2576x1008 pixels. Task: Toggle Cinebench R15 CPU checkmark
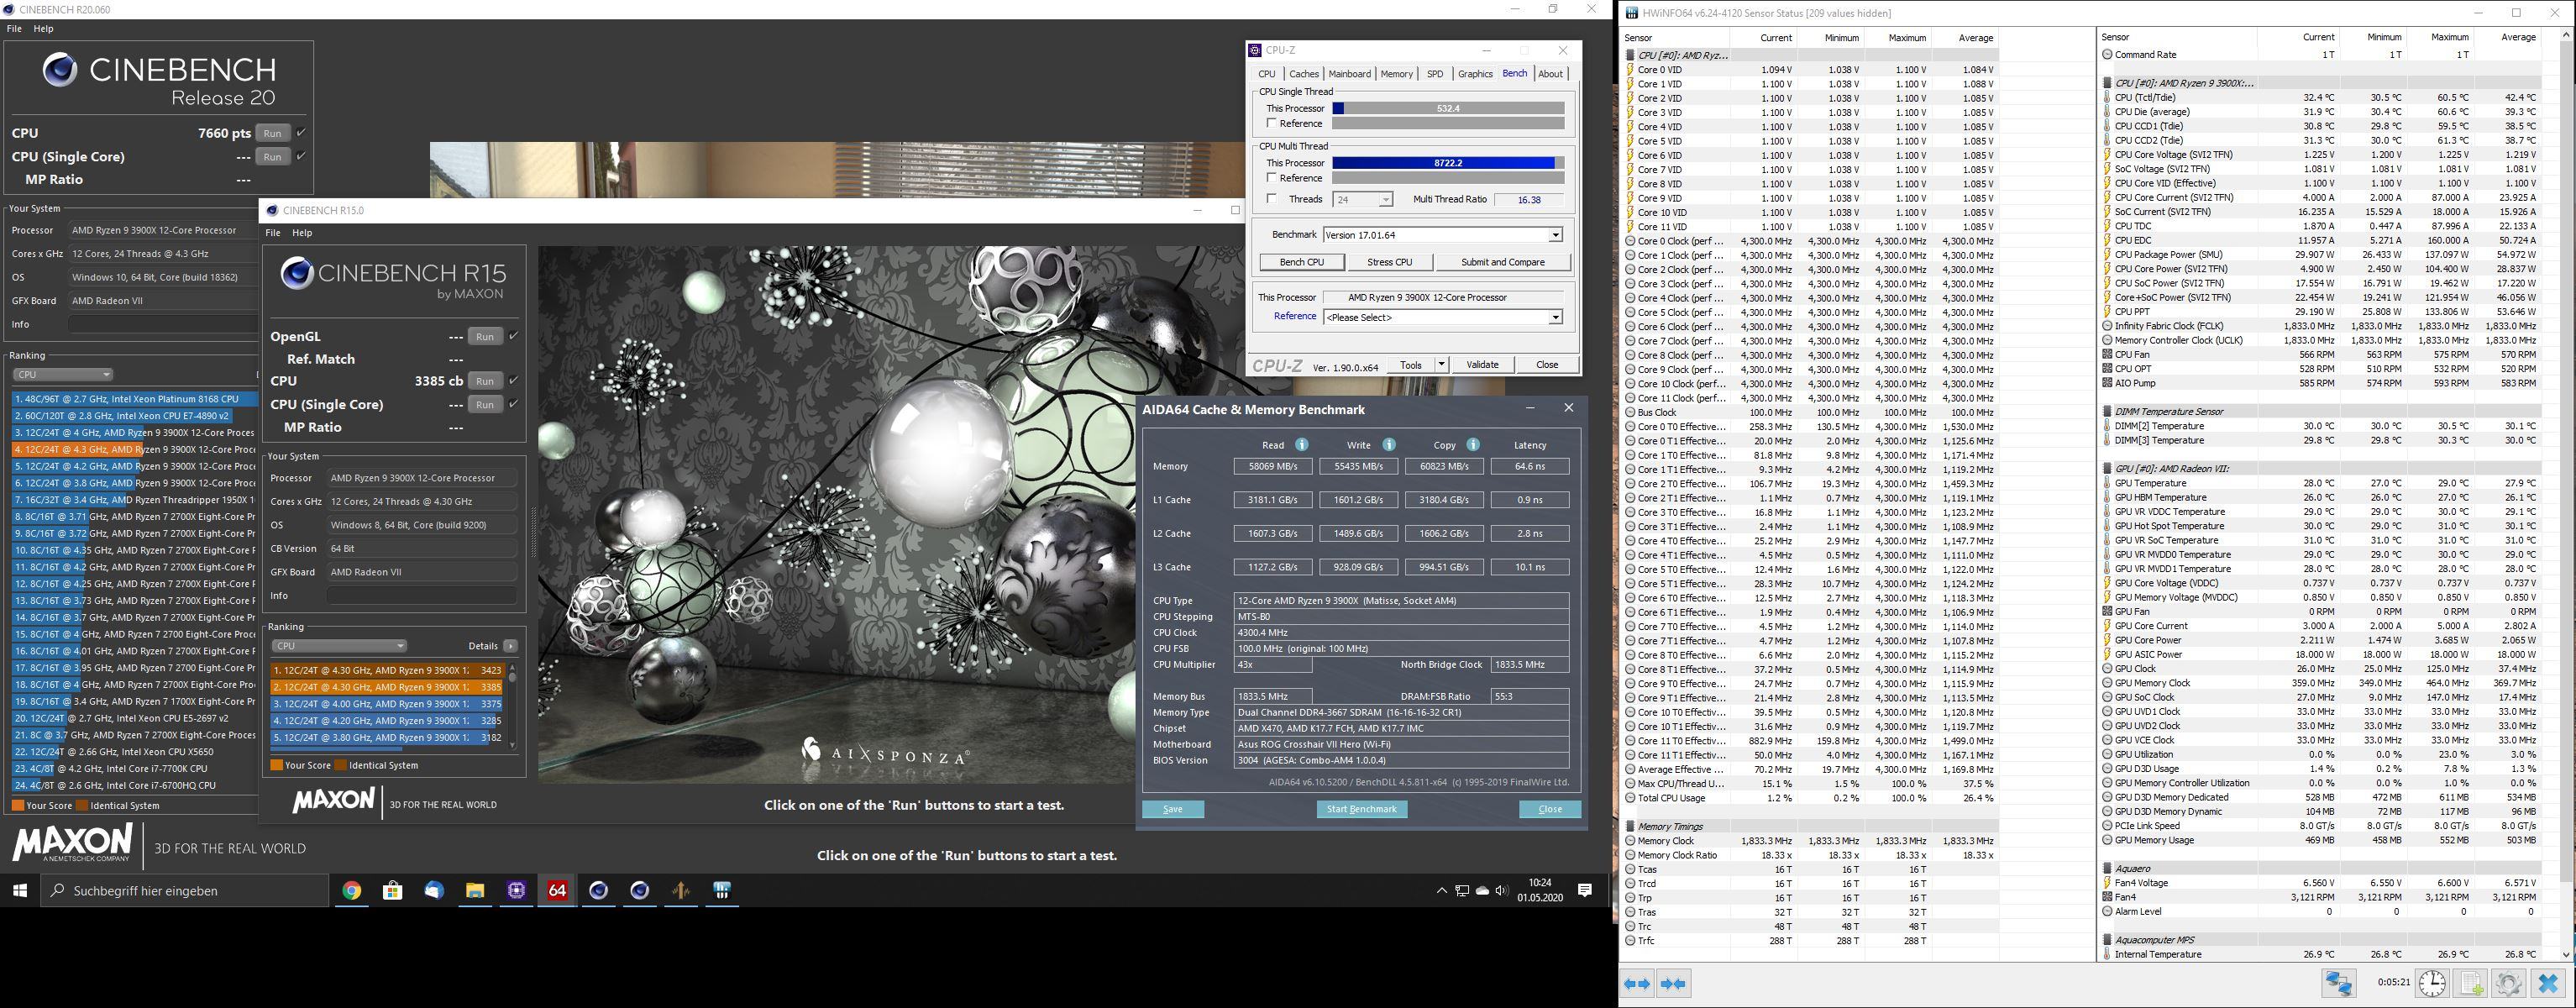point(513,380)
